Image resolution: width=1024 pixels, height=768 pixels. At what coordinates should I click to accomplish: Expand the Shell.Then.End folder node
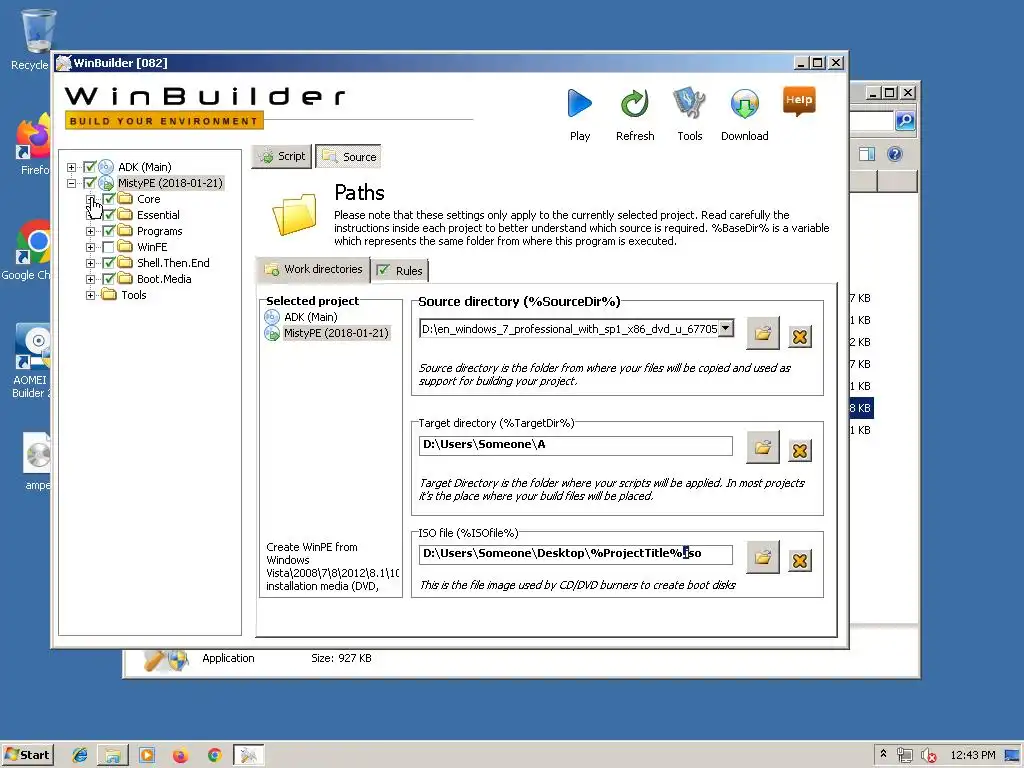[x=91, y=263]
